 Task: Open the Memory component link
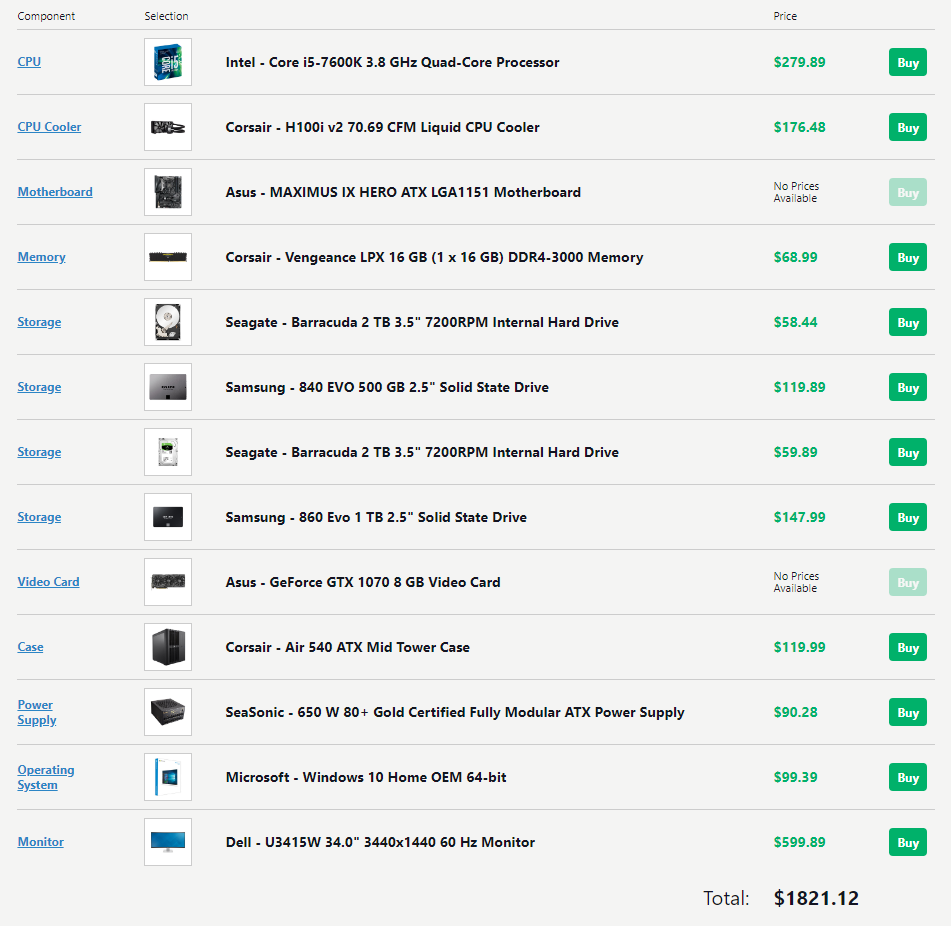41,257
